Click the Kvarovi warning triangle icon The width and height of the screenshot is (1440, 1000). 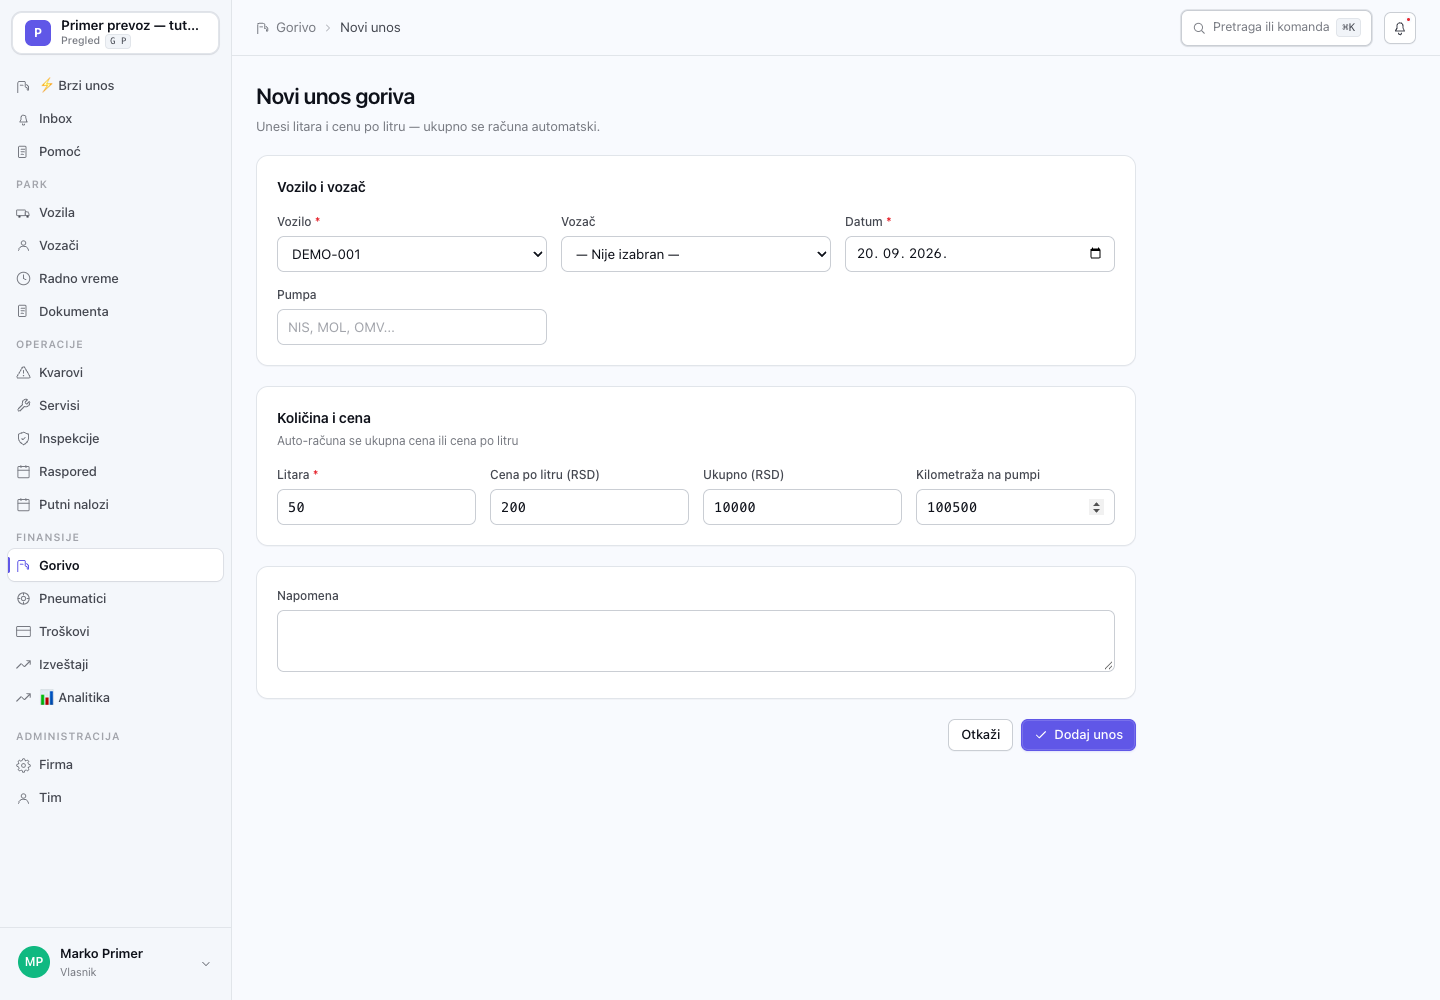point(23,373)
